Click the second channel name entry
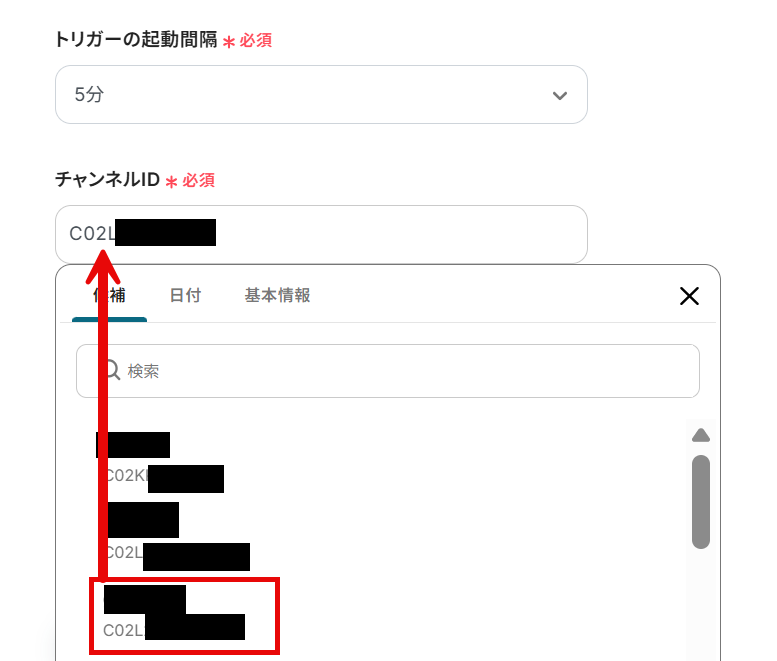 tap(141, 520)
